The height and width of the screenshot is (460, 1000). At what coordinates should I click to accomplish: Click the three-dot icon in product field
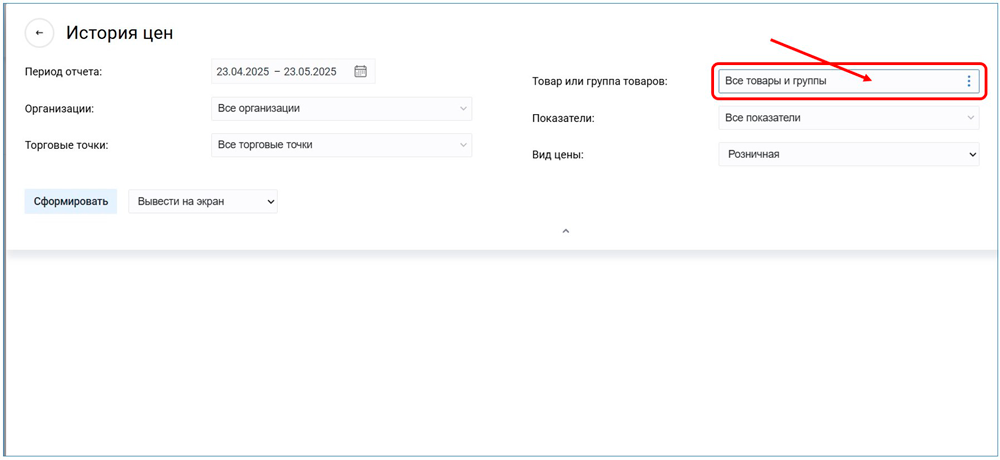coord(968,81)
